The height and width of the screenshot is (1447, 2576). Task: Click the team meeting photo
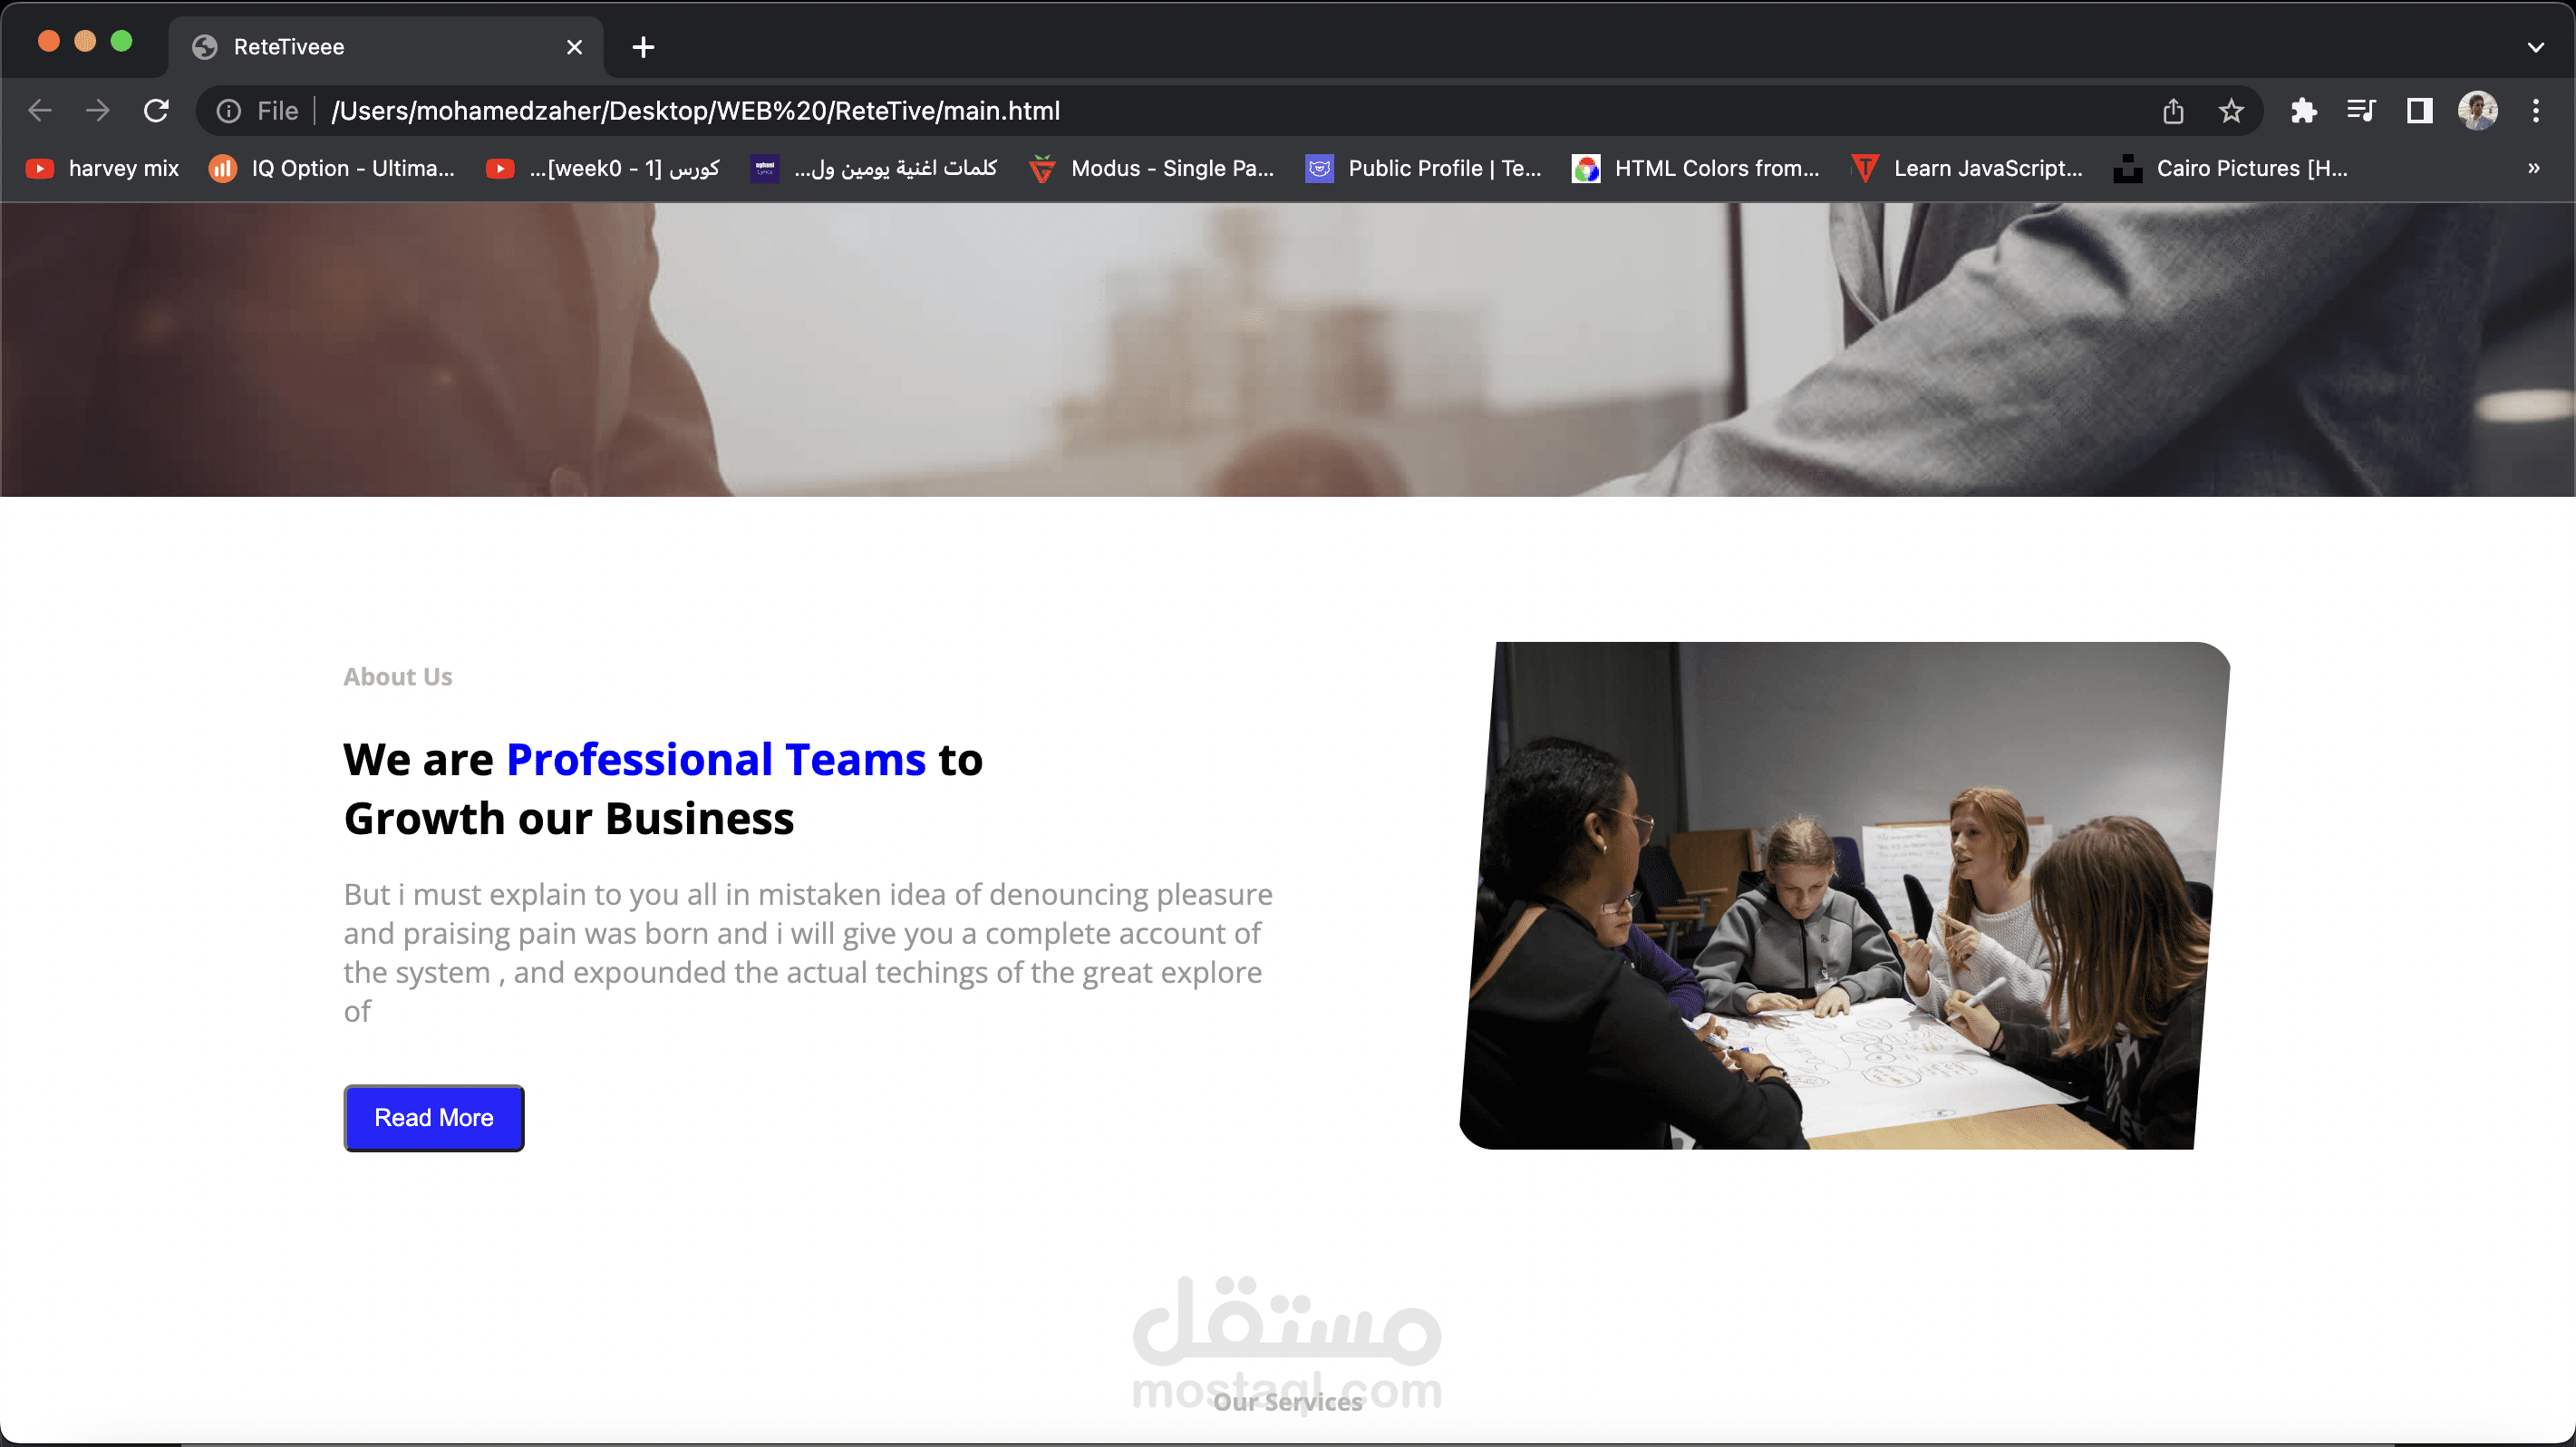pyautogui.click(x=1844, y=895)
